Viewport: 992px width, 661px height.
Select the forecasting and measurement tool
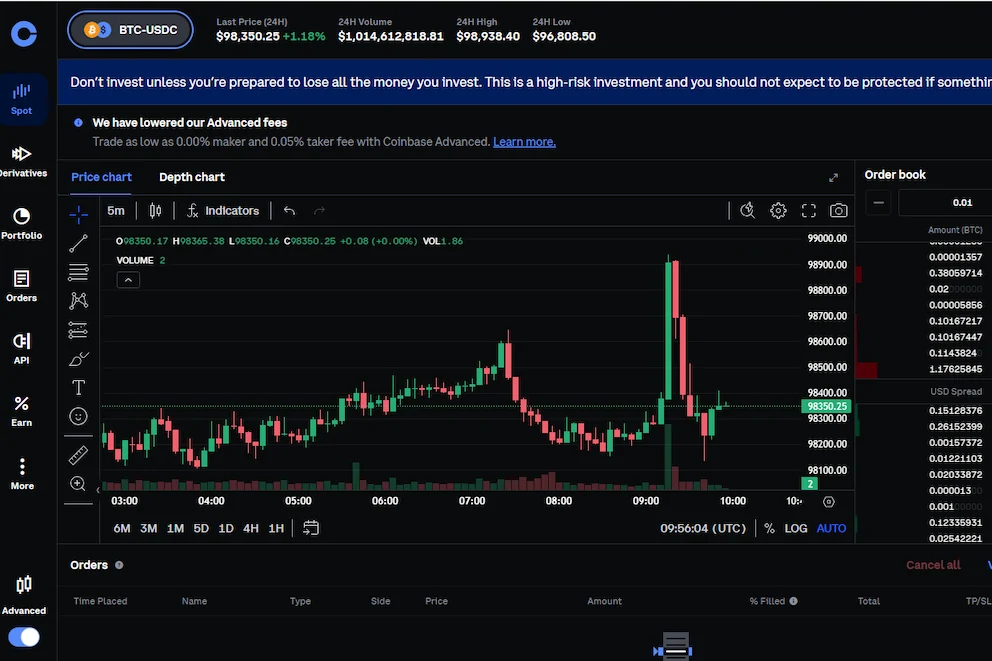(78, 330)
